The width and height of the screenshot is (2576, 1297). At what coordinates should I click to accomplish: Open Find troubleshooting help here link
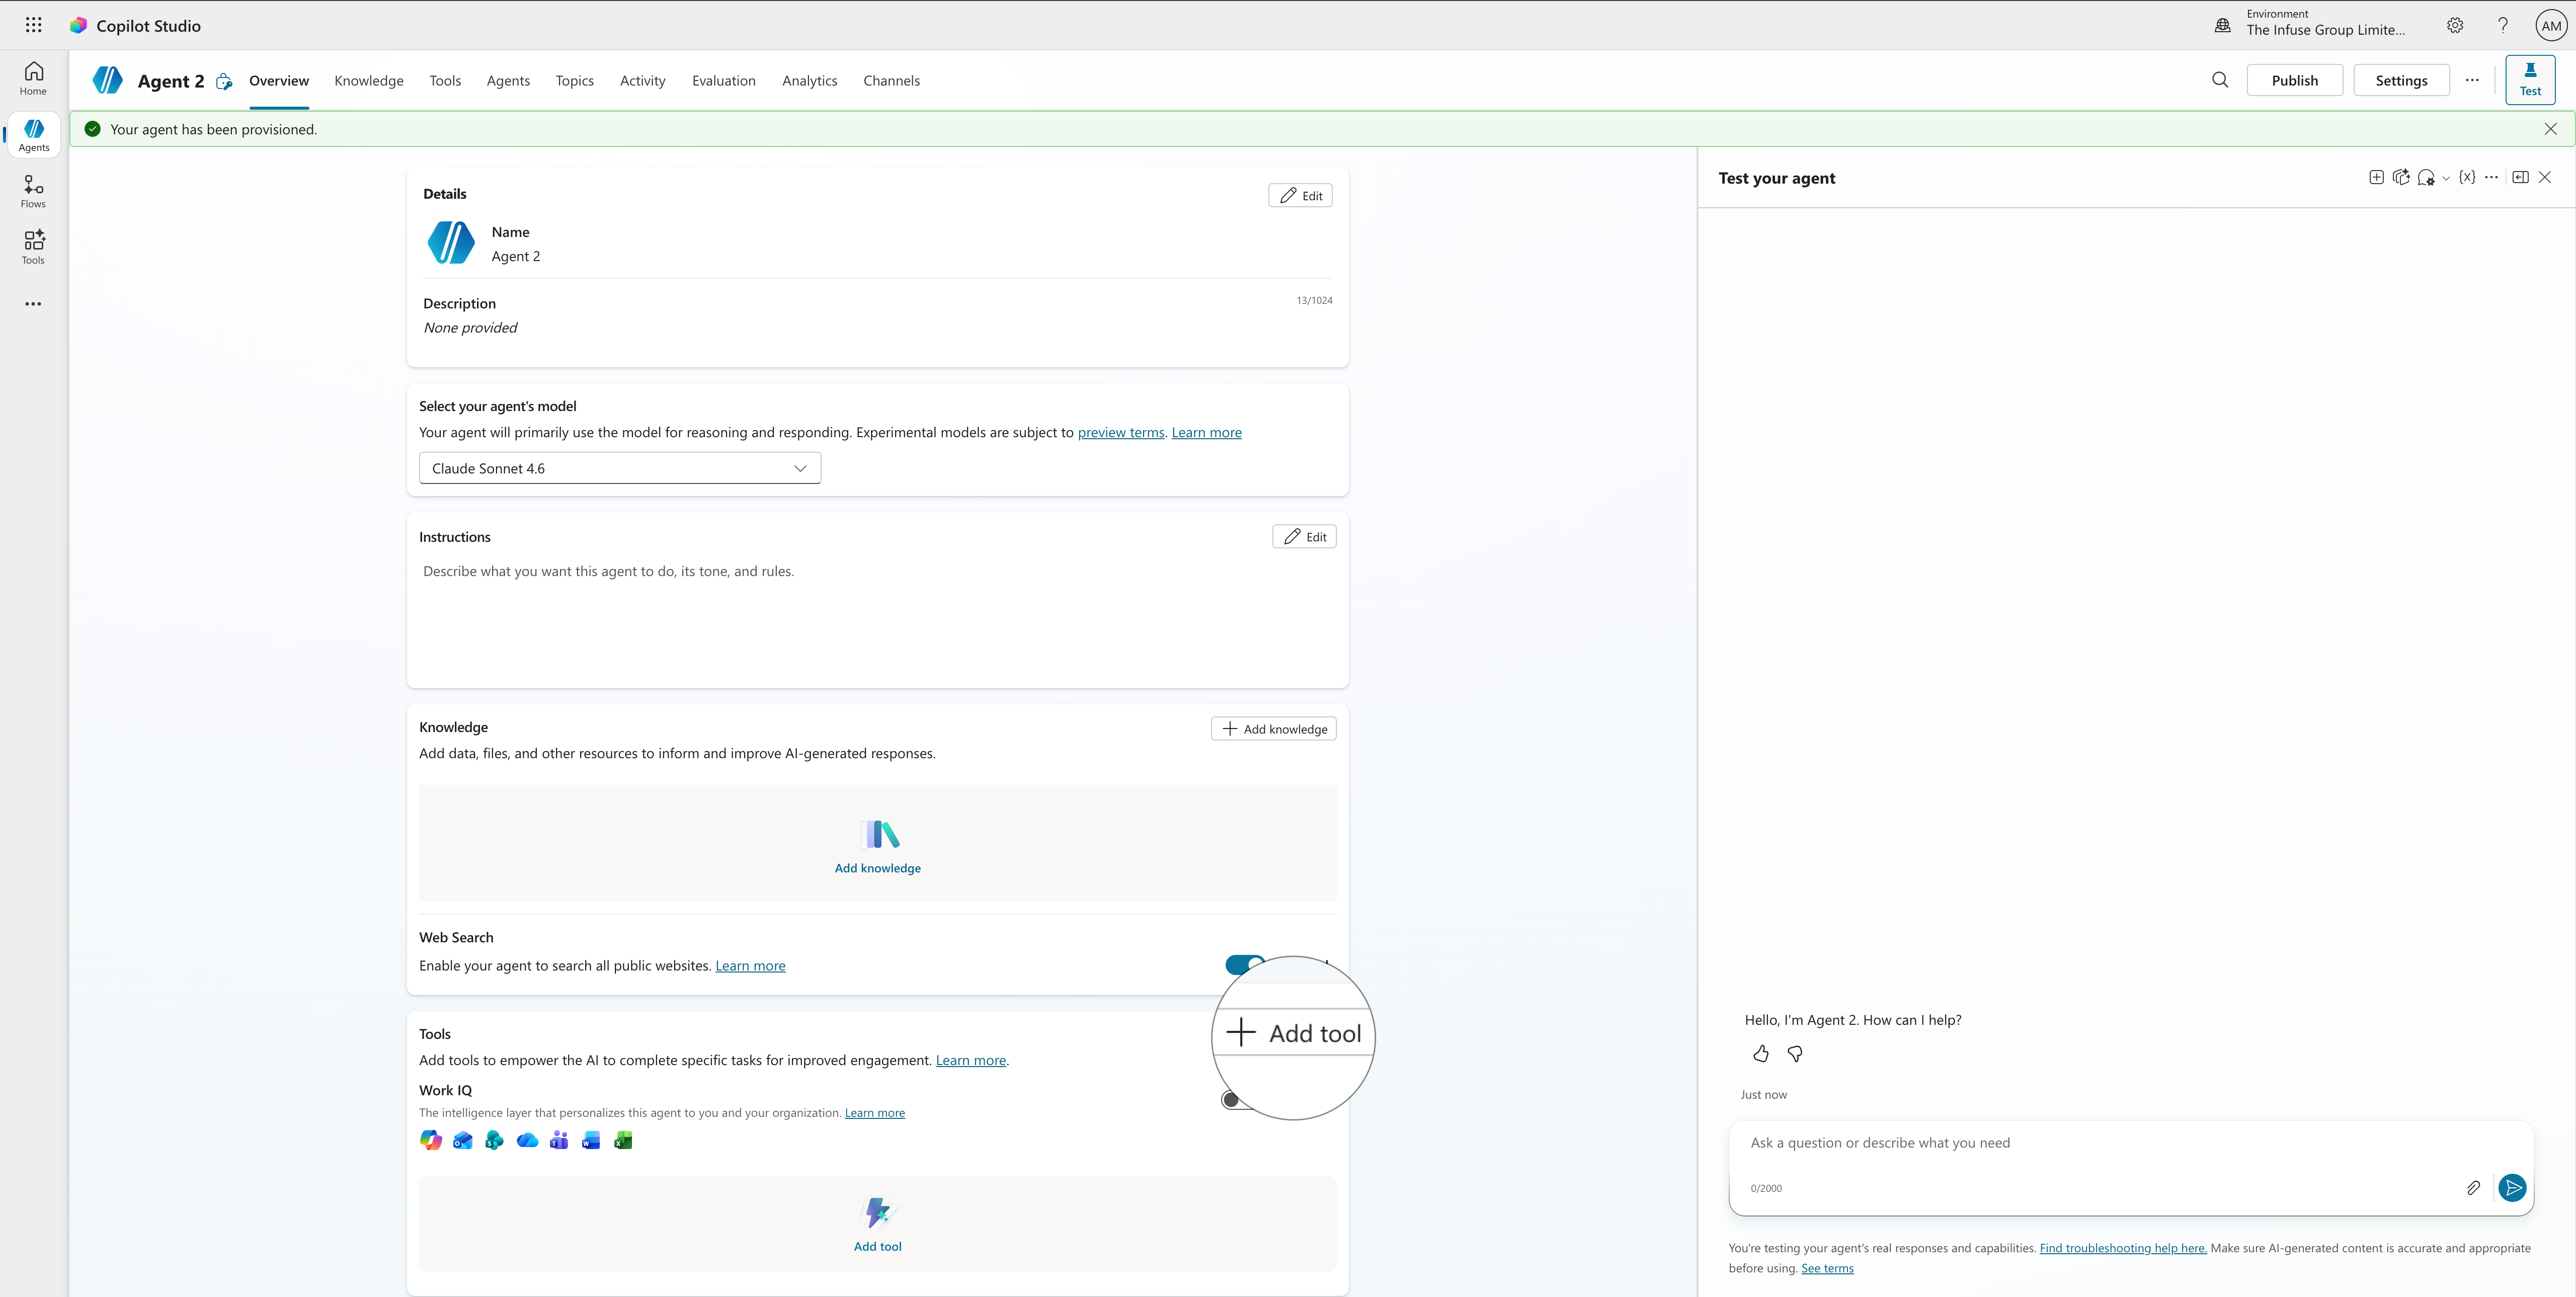coord(2123,1248)
